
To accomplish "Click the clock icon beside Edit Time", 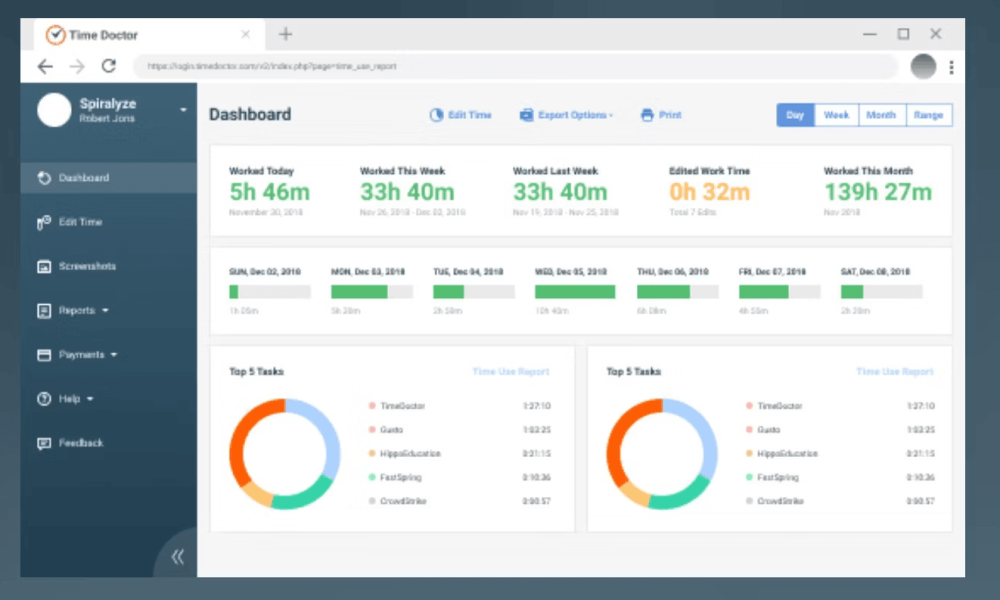I will (436, 115).
